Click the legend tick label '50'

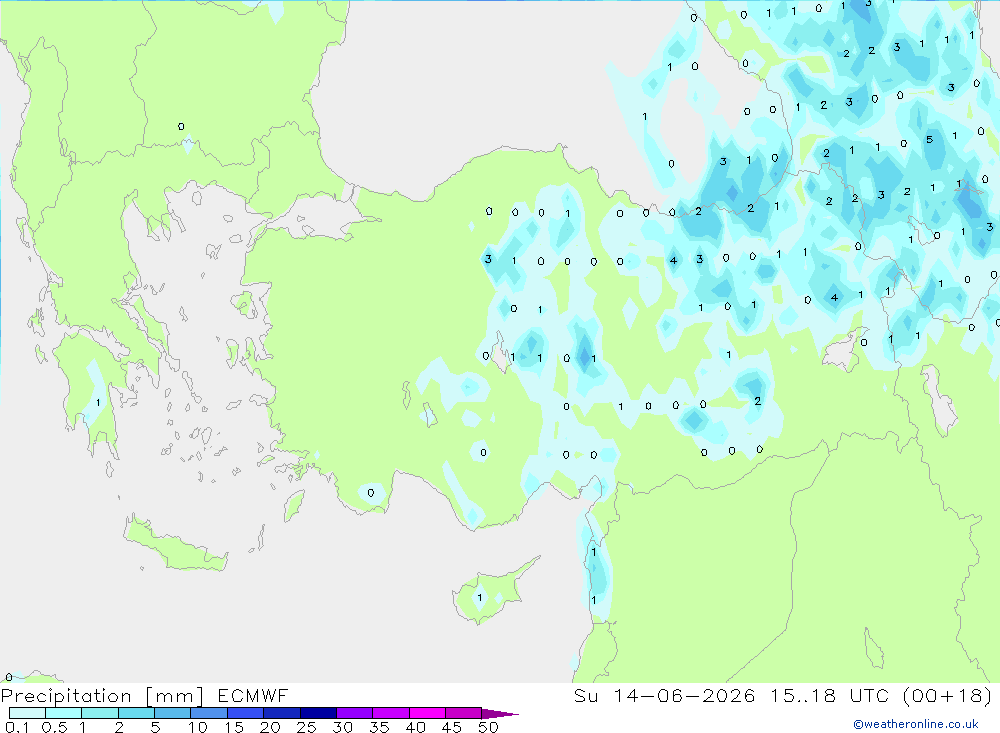(488, 727)
